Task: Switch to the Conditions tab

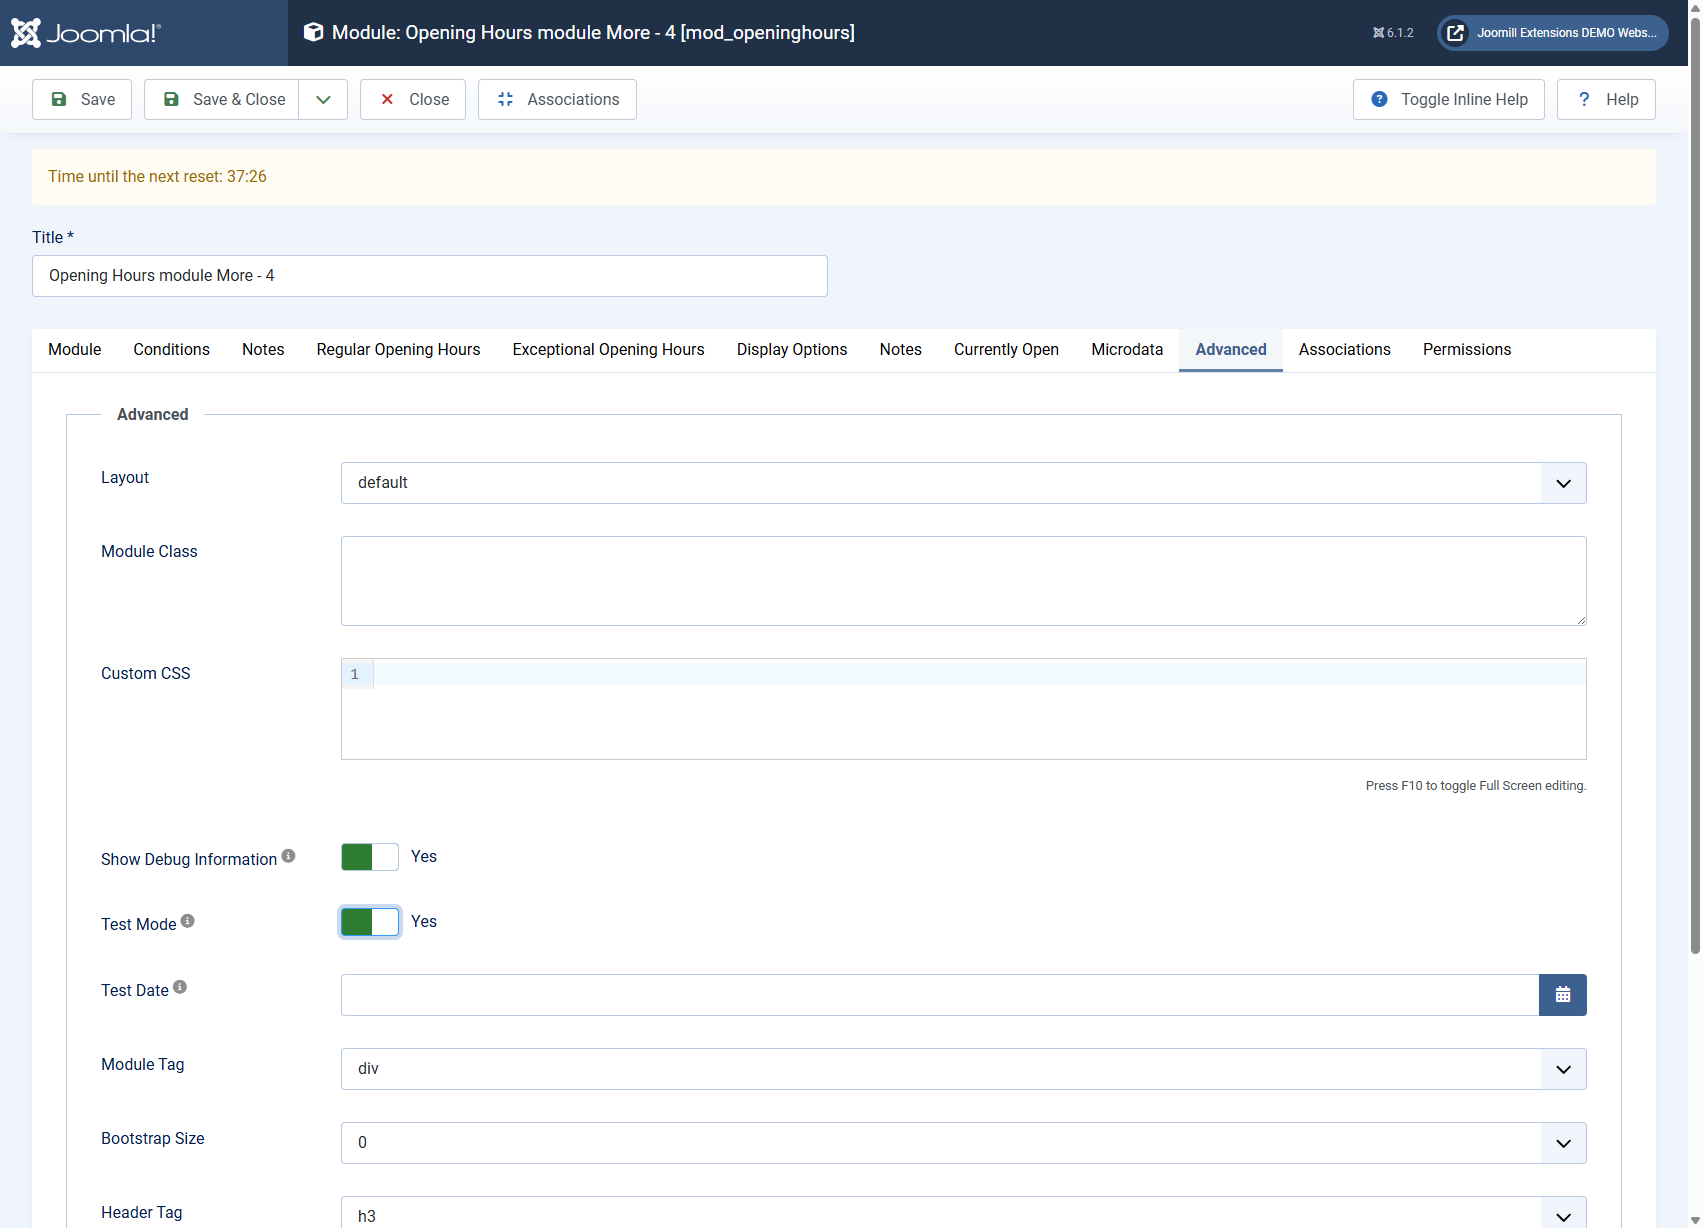Action: coord(171,350)
